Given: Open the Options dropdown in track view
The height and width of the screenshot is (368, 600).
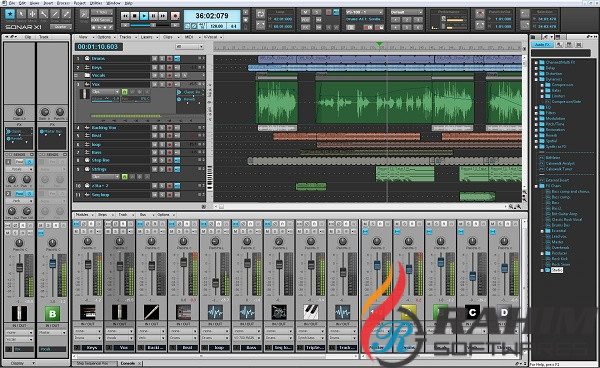Looking at the screenshot, I should point(106,37).
